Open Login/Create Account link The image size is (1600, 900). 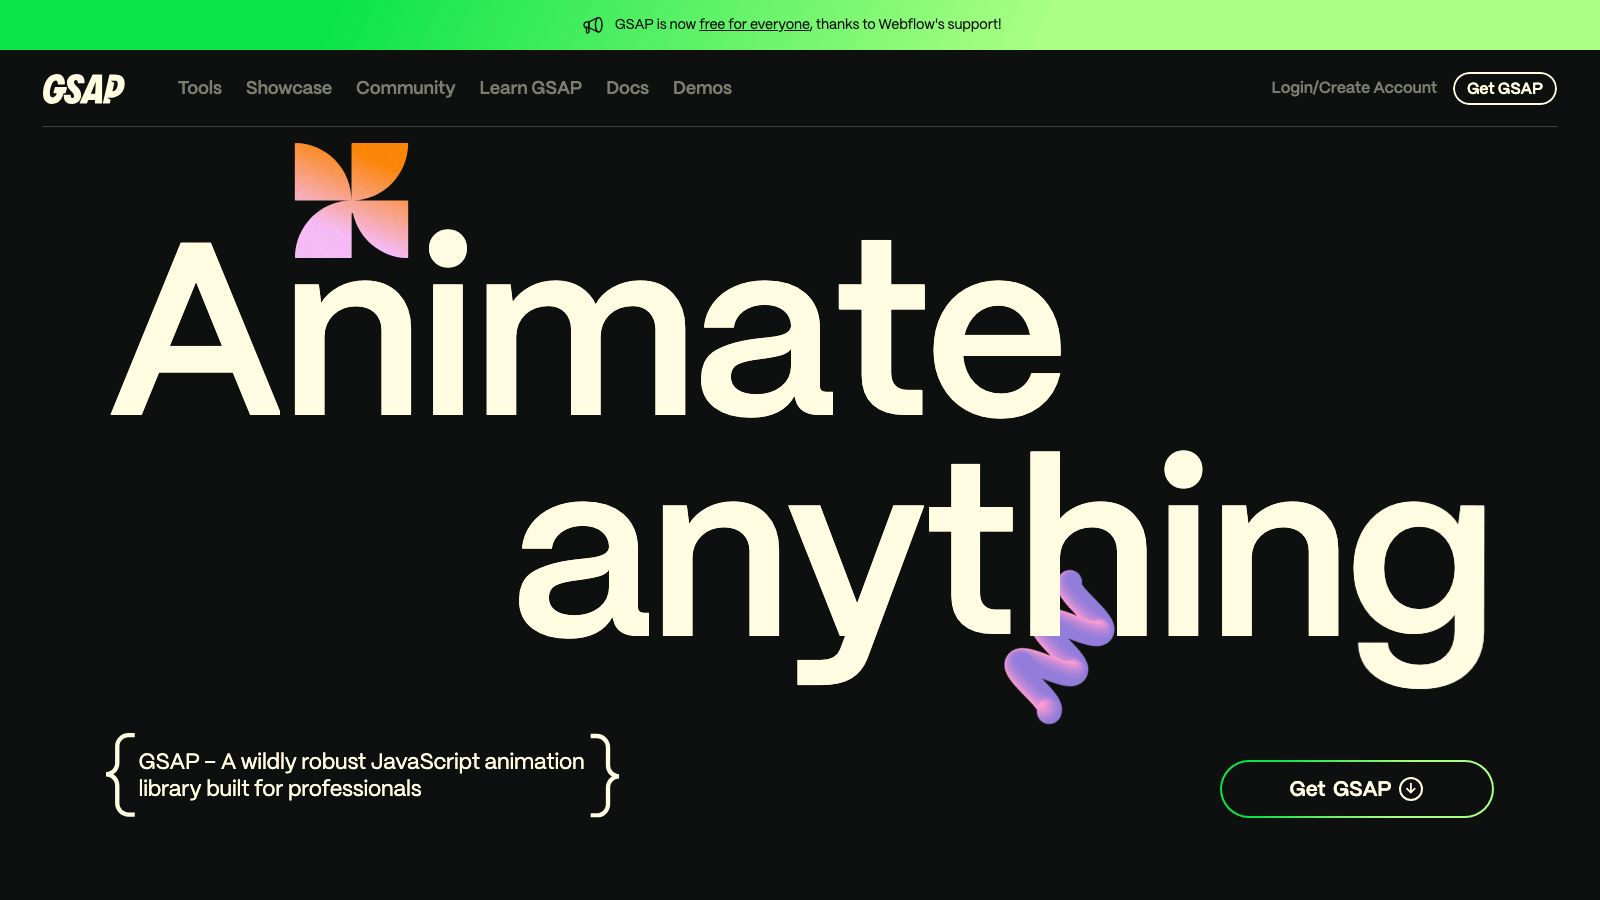1354,88
